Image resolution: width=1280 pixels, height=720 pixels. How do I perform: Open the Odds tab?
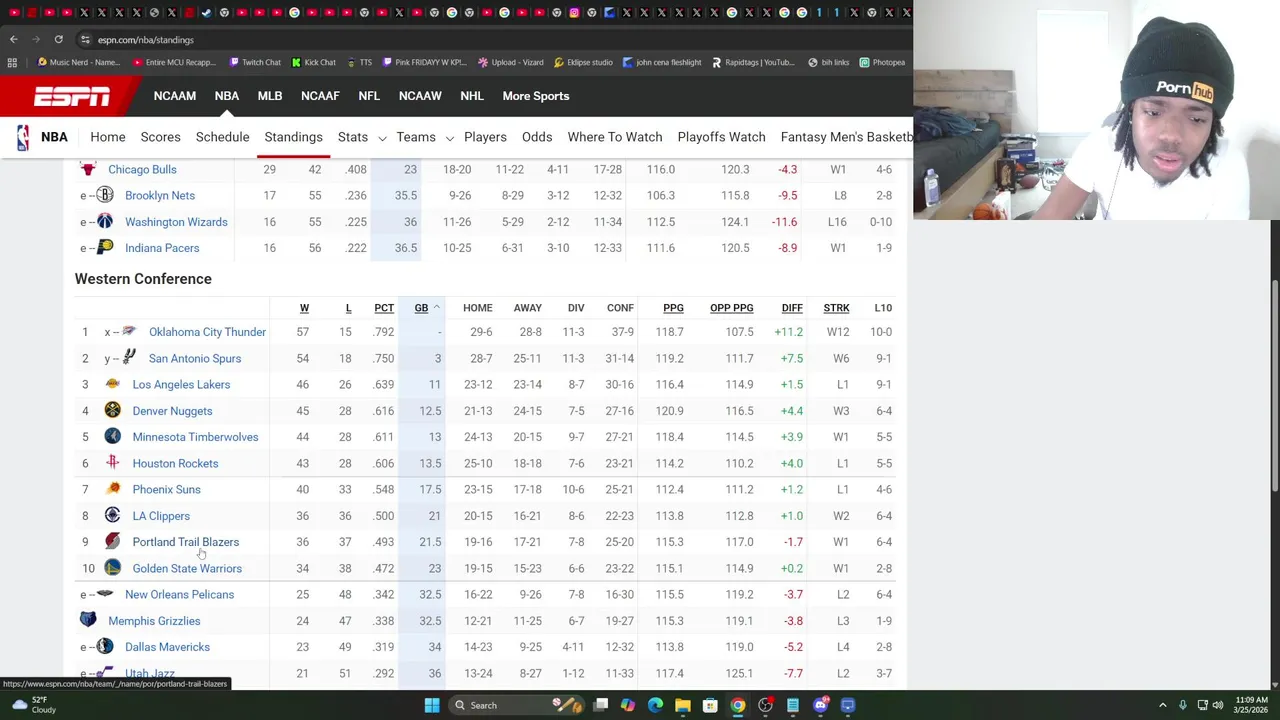(x=537, y=137)
